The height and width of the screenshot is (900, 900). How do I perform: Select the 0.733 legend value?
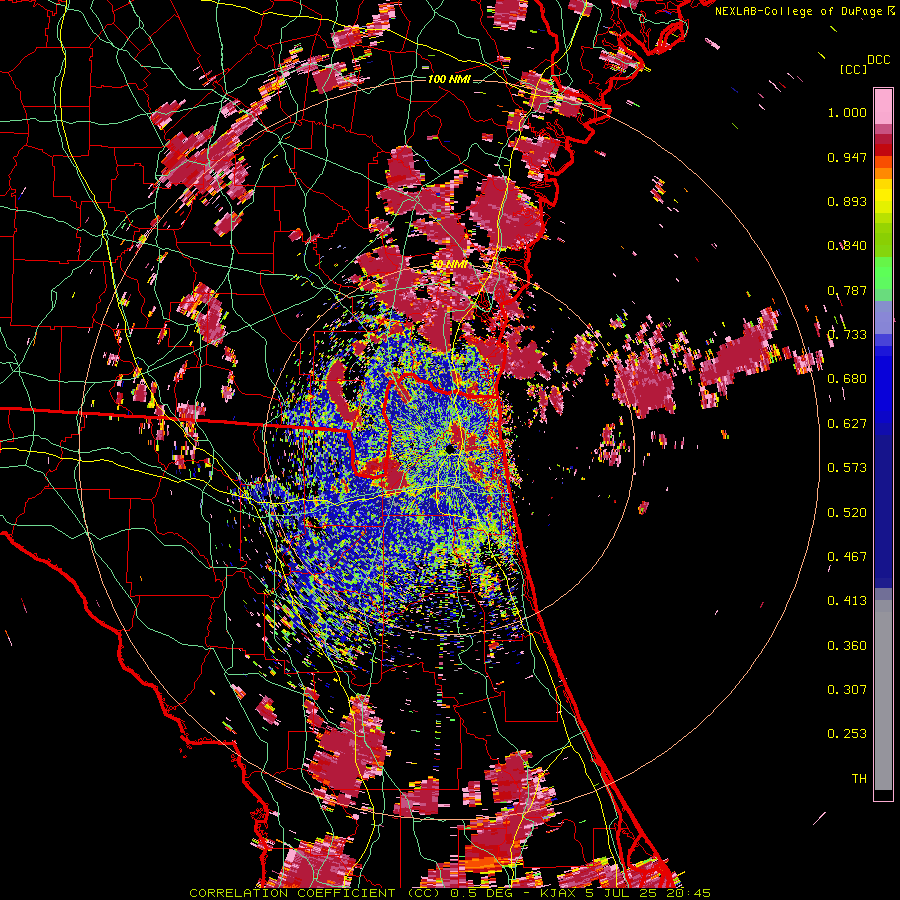[847, 335]
